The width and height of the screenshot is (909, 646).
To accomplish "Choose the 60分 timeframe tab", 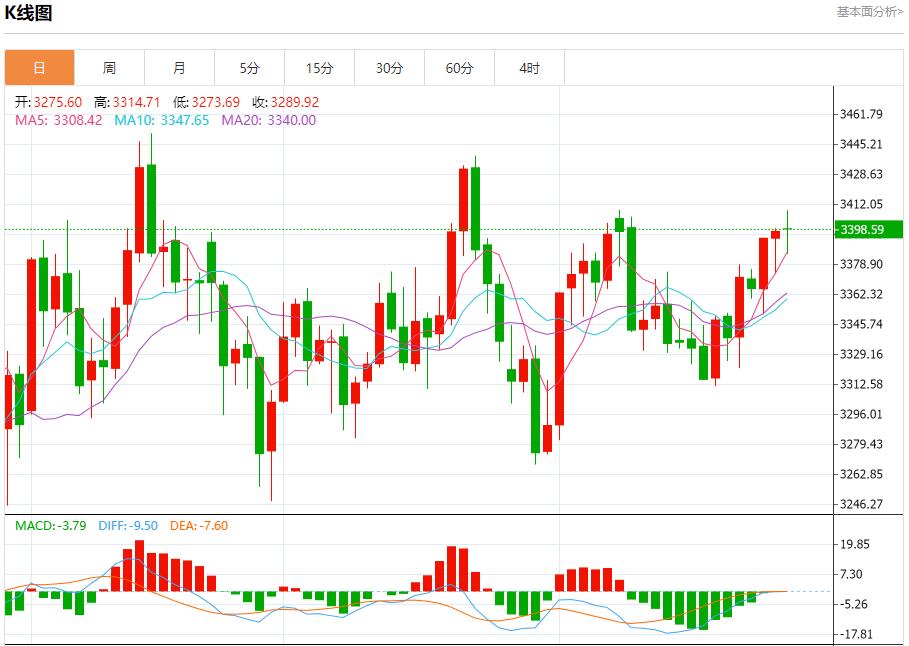I will click(459, 68).
